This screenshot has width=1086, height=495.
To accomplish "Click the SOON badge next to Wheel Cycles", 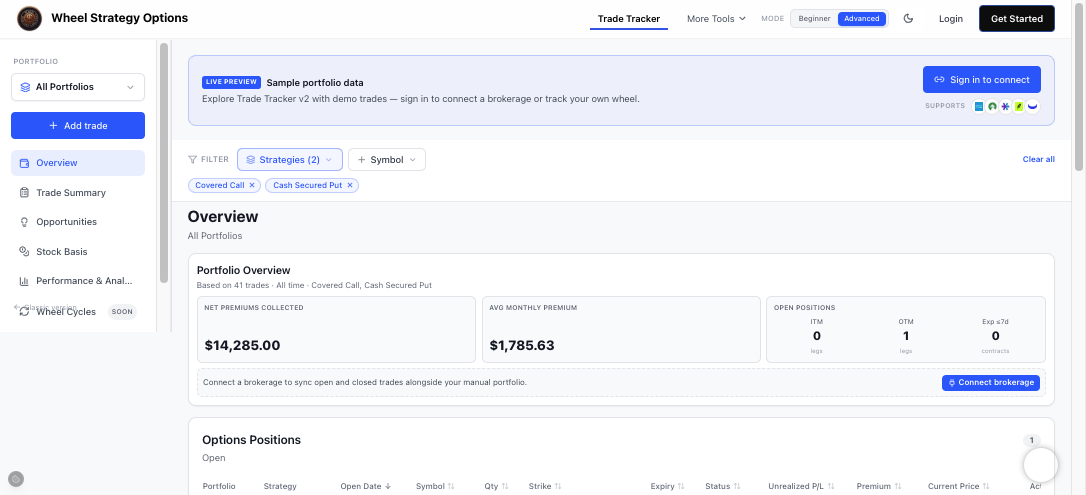I will 122,312.
